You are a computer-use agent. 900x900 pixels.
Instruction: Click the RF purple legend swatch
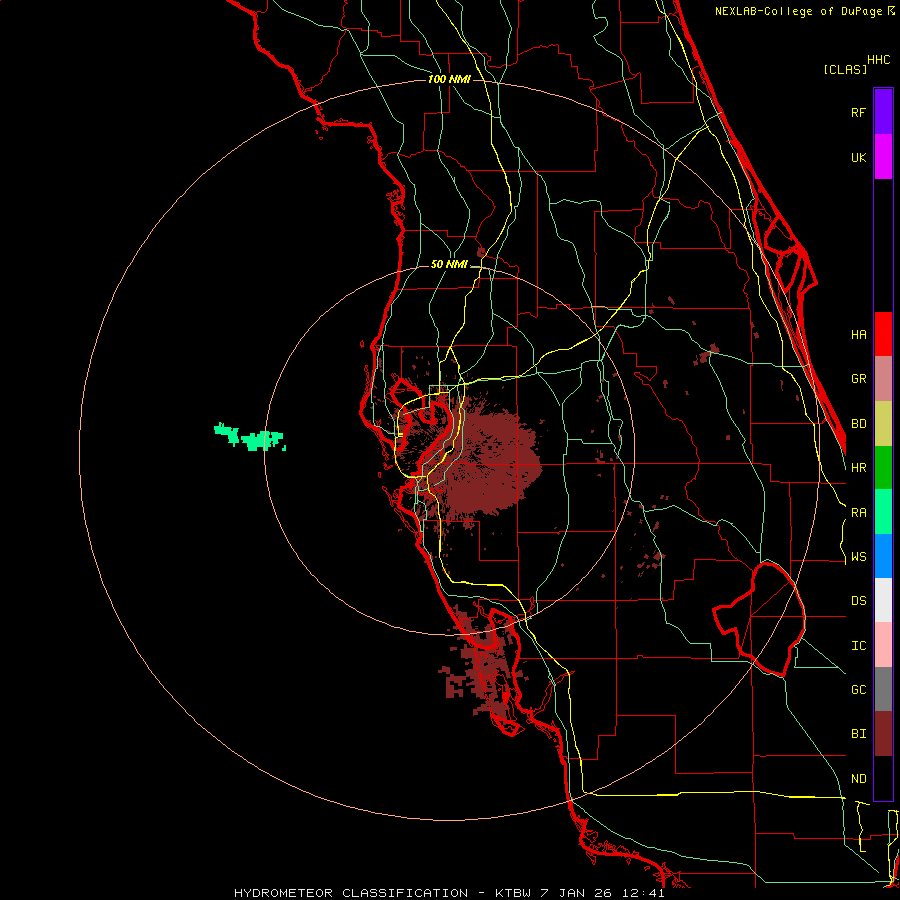coord(883,112)
